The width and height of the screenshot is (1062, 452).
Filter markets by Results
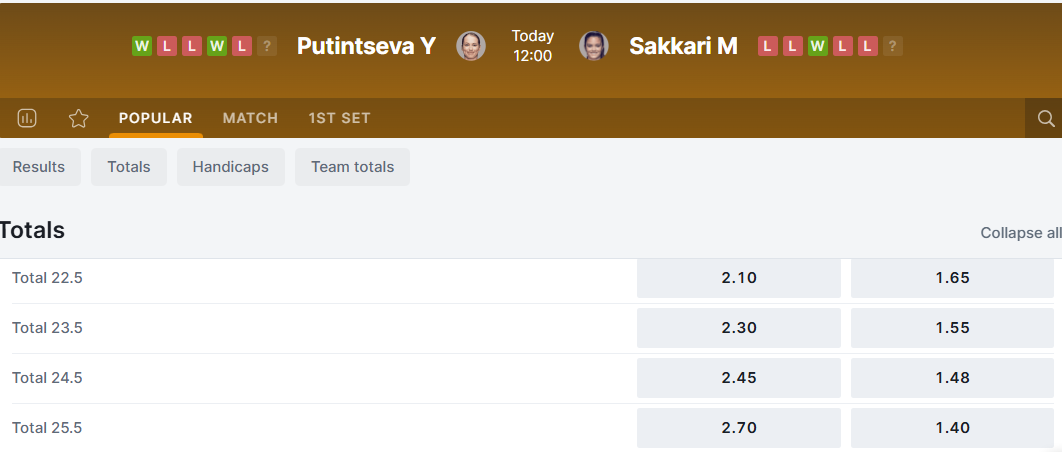pos(39,167)
